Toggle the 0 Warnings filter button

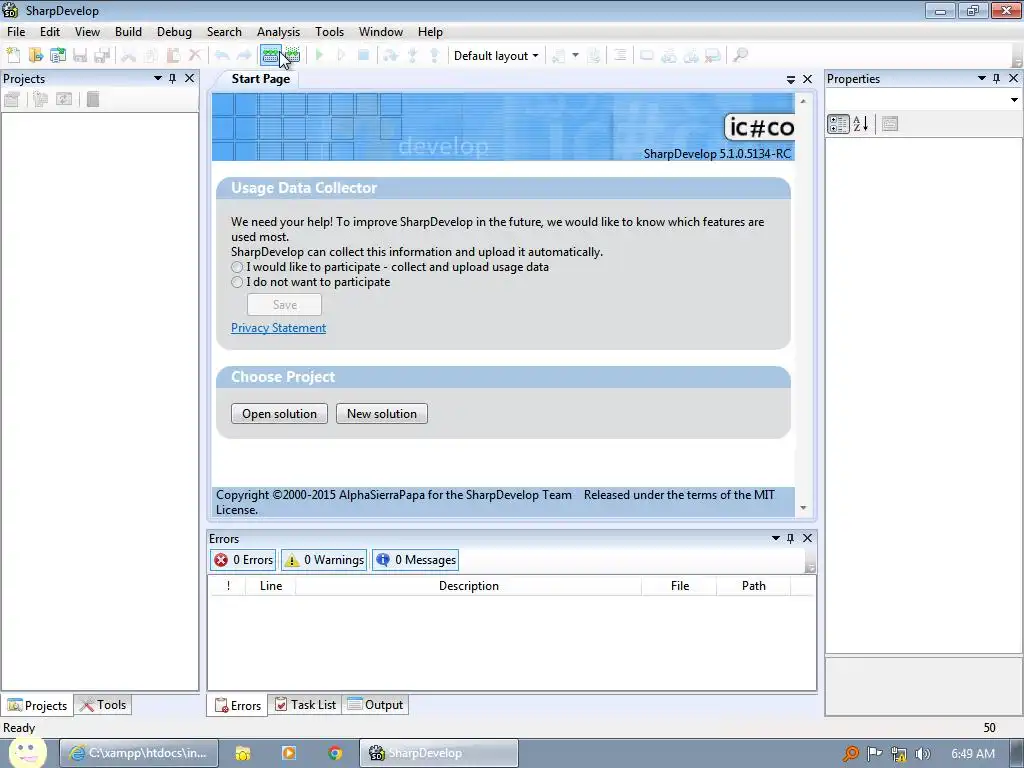coord(325,560)
